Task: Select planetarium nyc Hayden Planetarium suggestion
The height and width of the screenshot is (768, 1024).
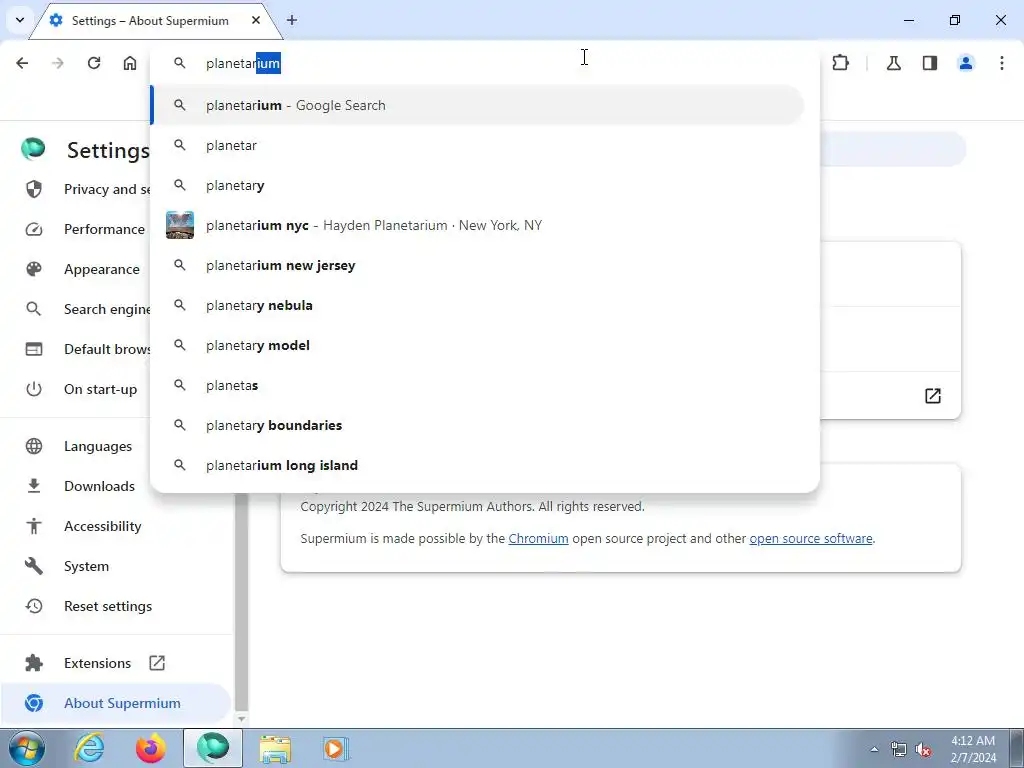Action: tap(477, 225)
